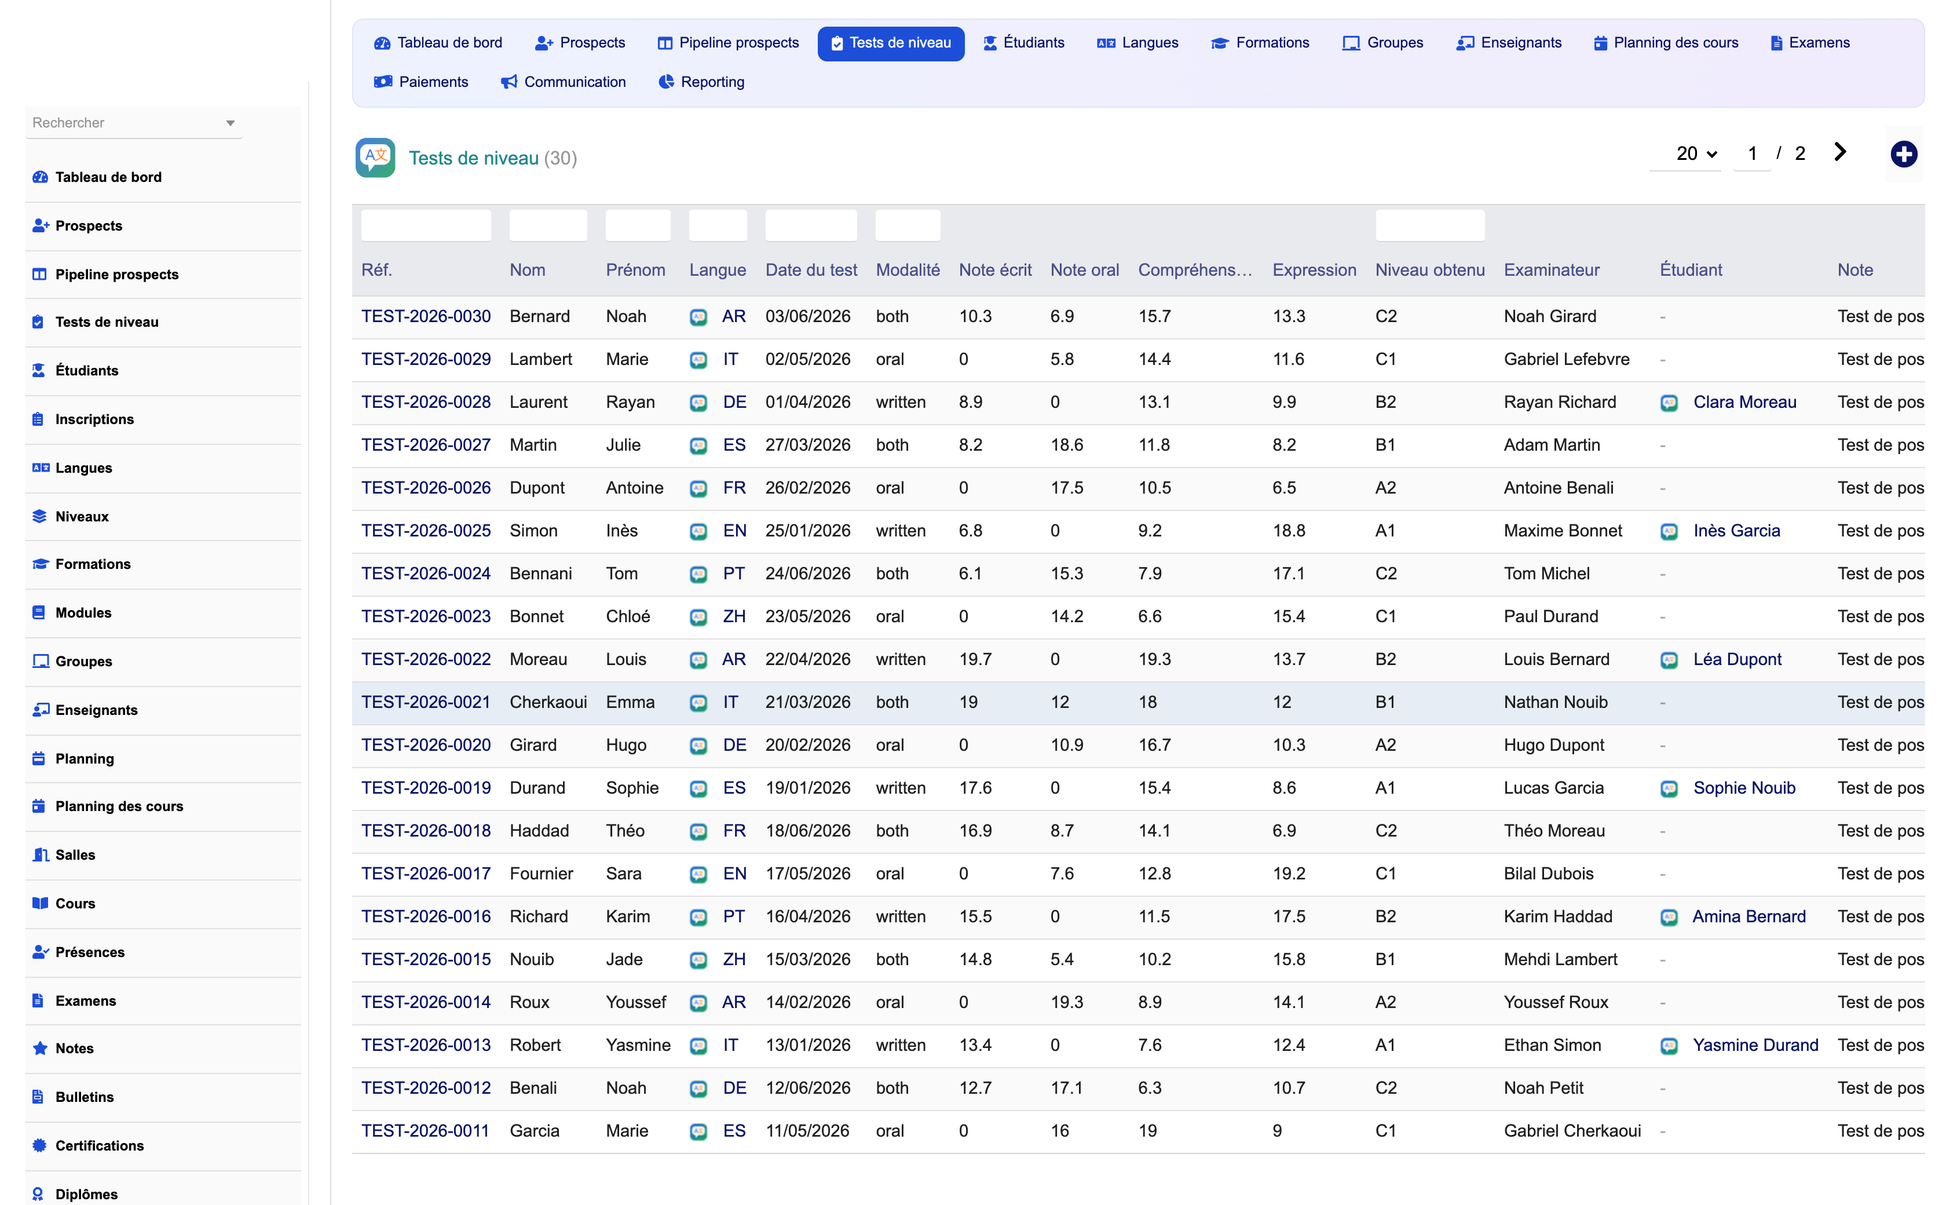This screenshot has width=1946, height=1205.
Task: Click Niveaux layers icon in sidebar
Action: tap(40, 516)
